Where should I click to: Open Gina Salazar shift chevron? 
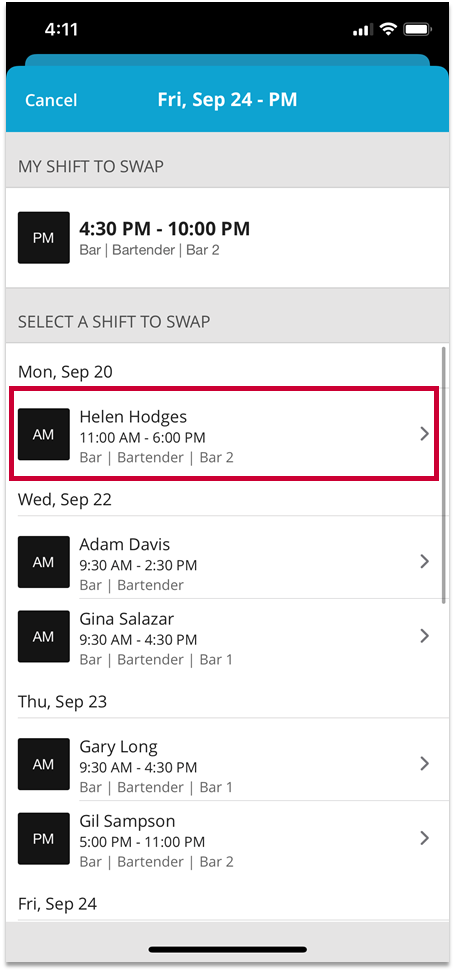click(425, 636)
